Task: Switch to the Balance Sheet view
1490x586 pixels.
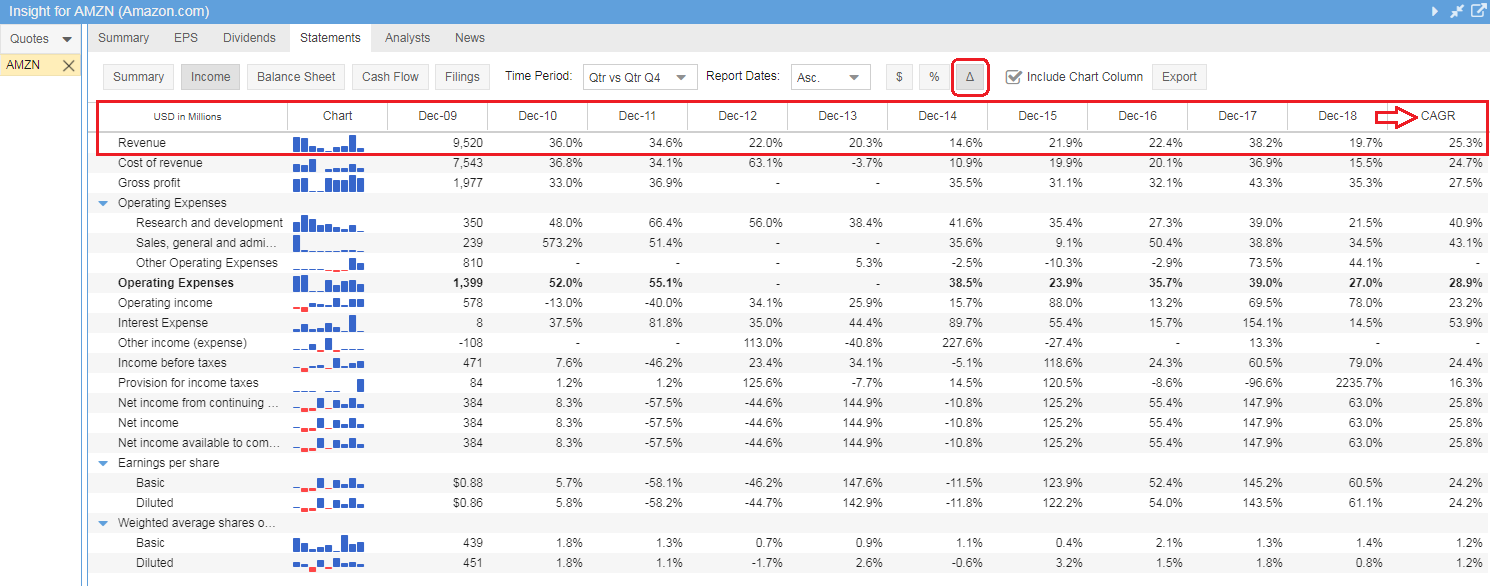Action: coord(296,77)
